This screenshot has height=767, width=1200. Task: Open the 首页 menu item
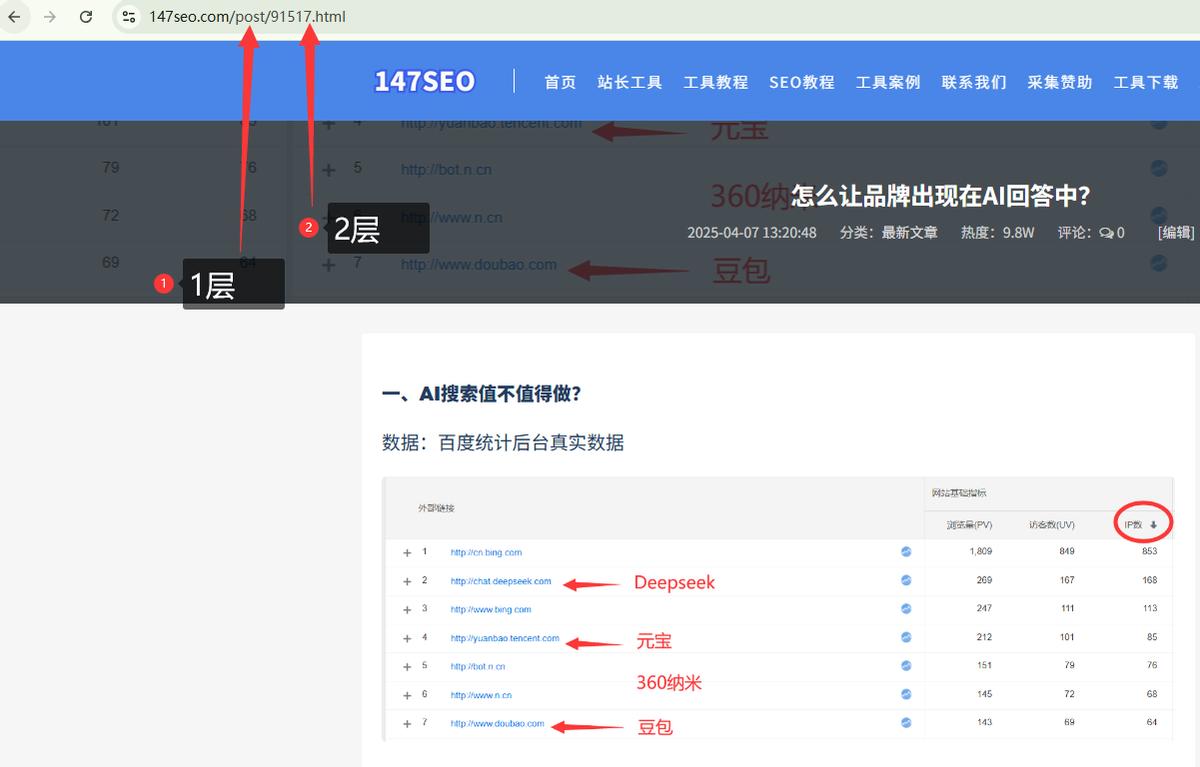(x=560, y=82)
